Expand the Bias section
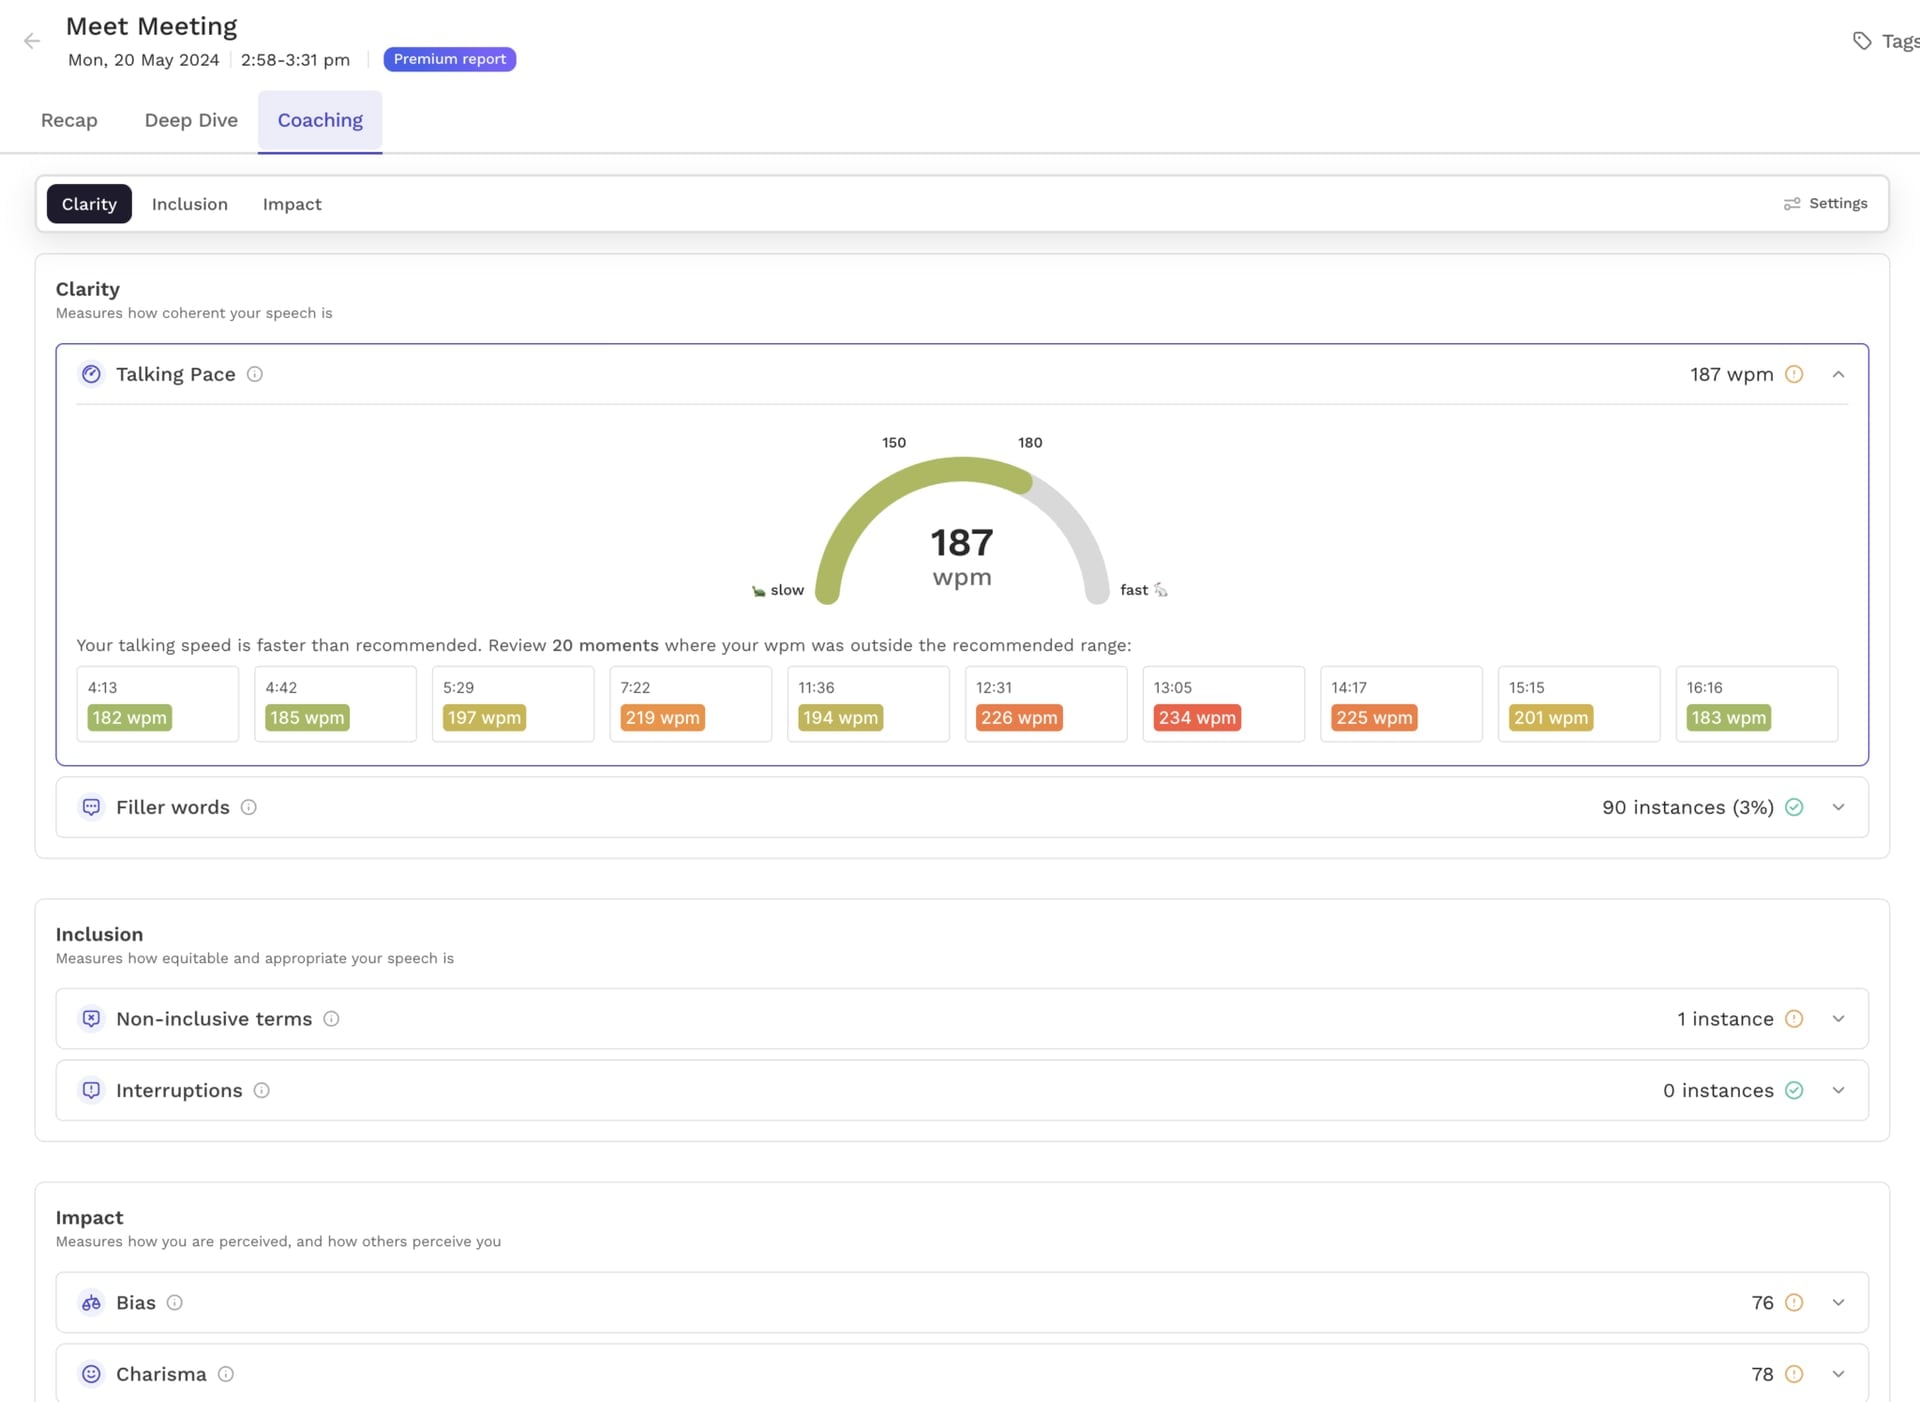1920x1402 pixels. 1838,1303
